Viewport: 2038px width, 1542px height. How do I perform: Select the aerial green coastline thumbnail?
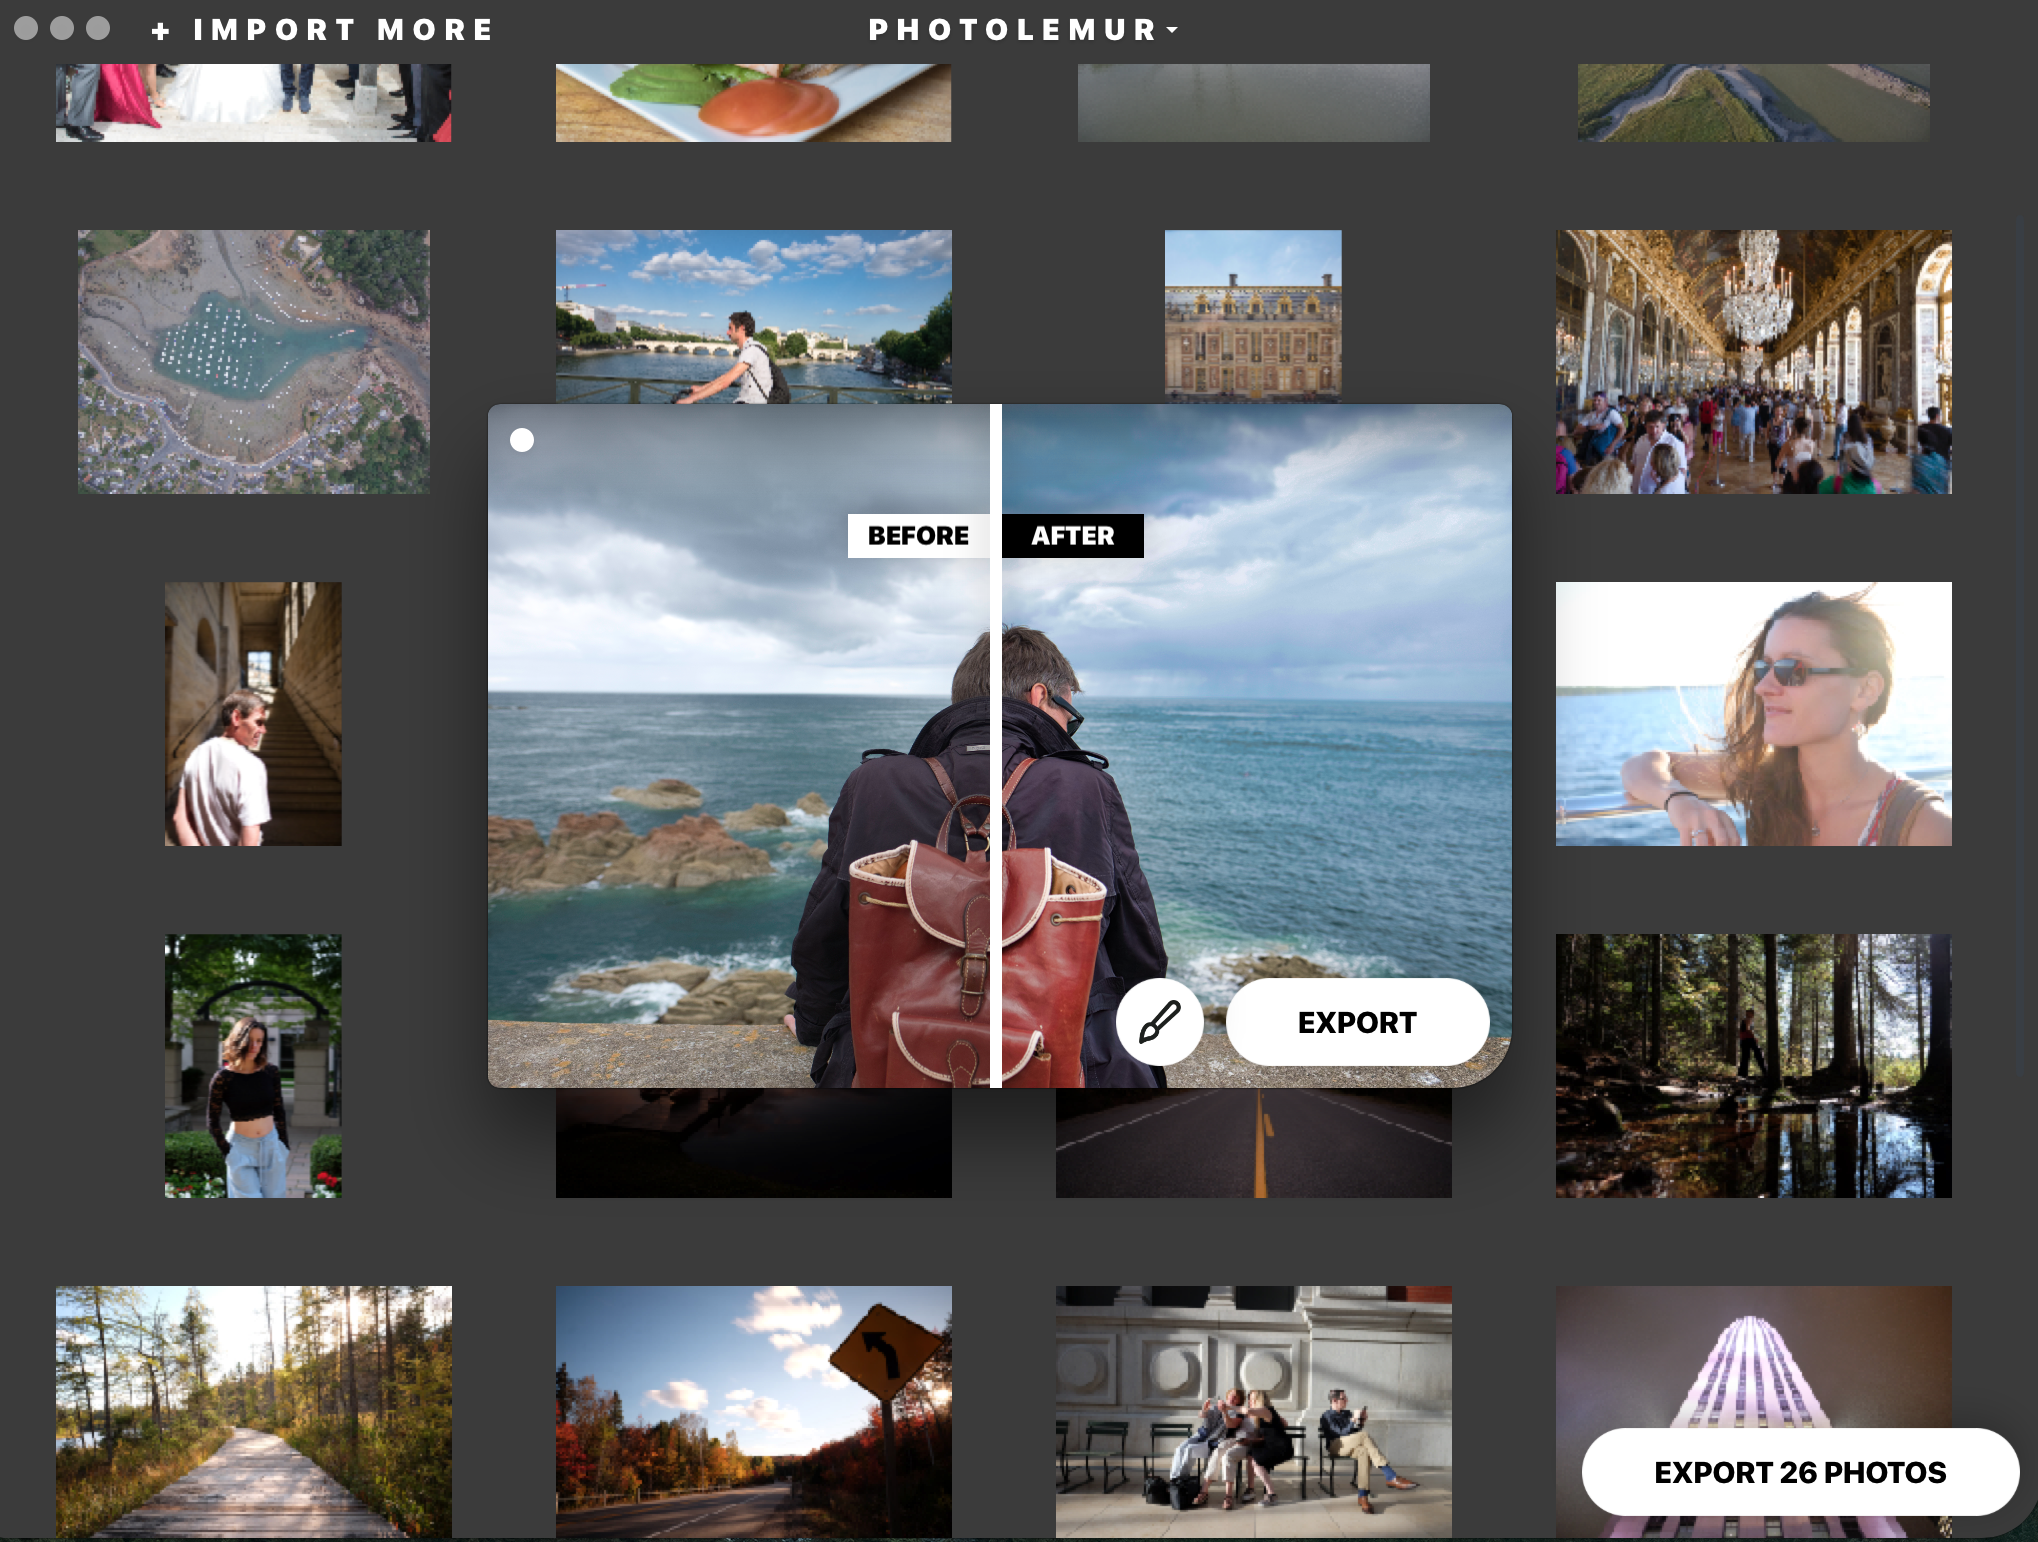coord(1753,103)
